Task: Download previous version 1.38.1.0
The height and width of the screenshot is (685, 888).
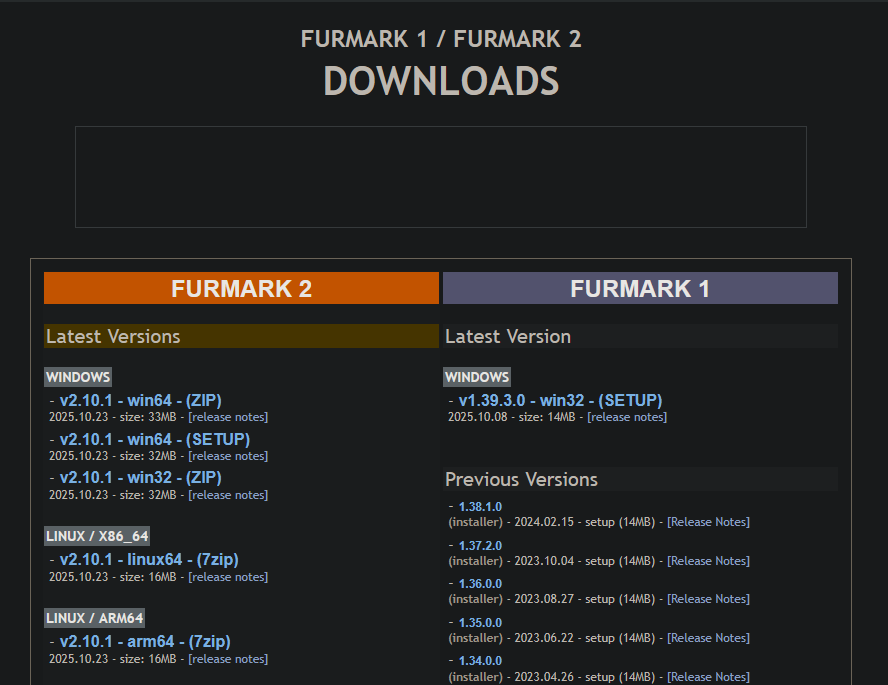Action: (x=480, y=507)
